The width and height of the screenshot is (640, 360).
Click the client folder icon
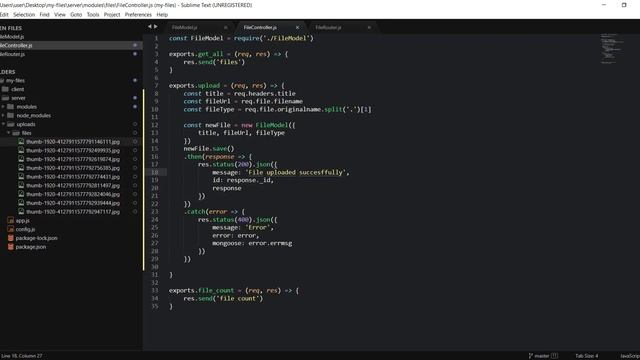5,89
